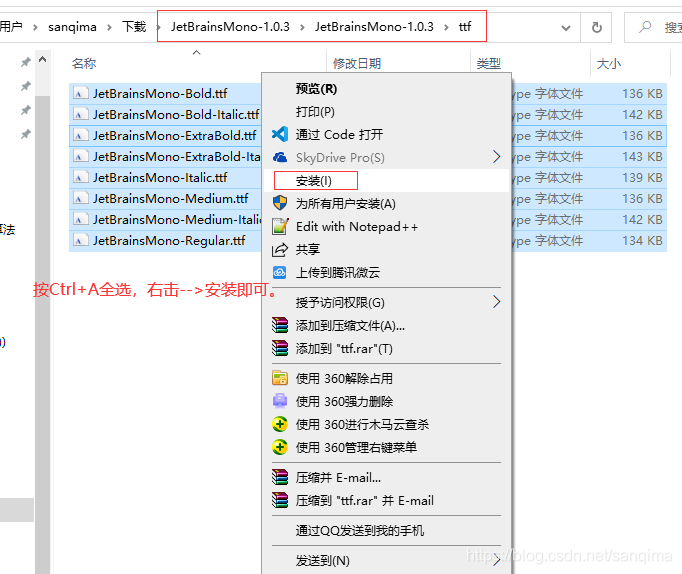Sort by 大小 column header
This screenshot has height=574, width=682.
608,63
